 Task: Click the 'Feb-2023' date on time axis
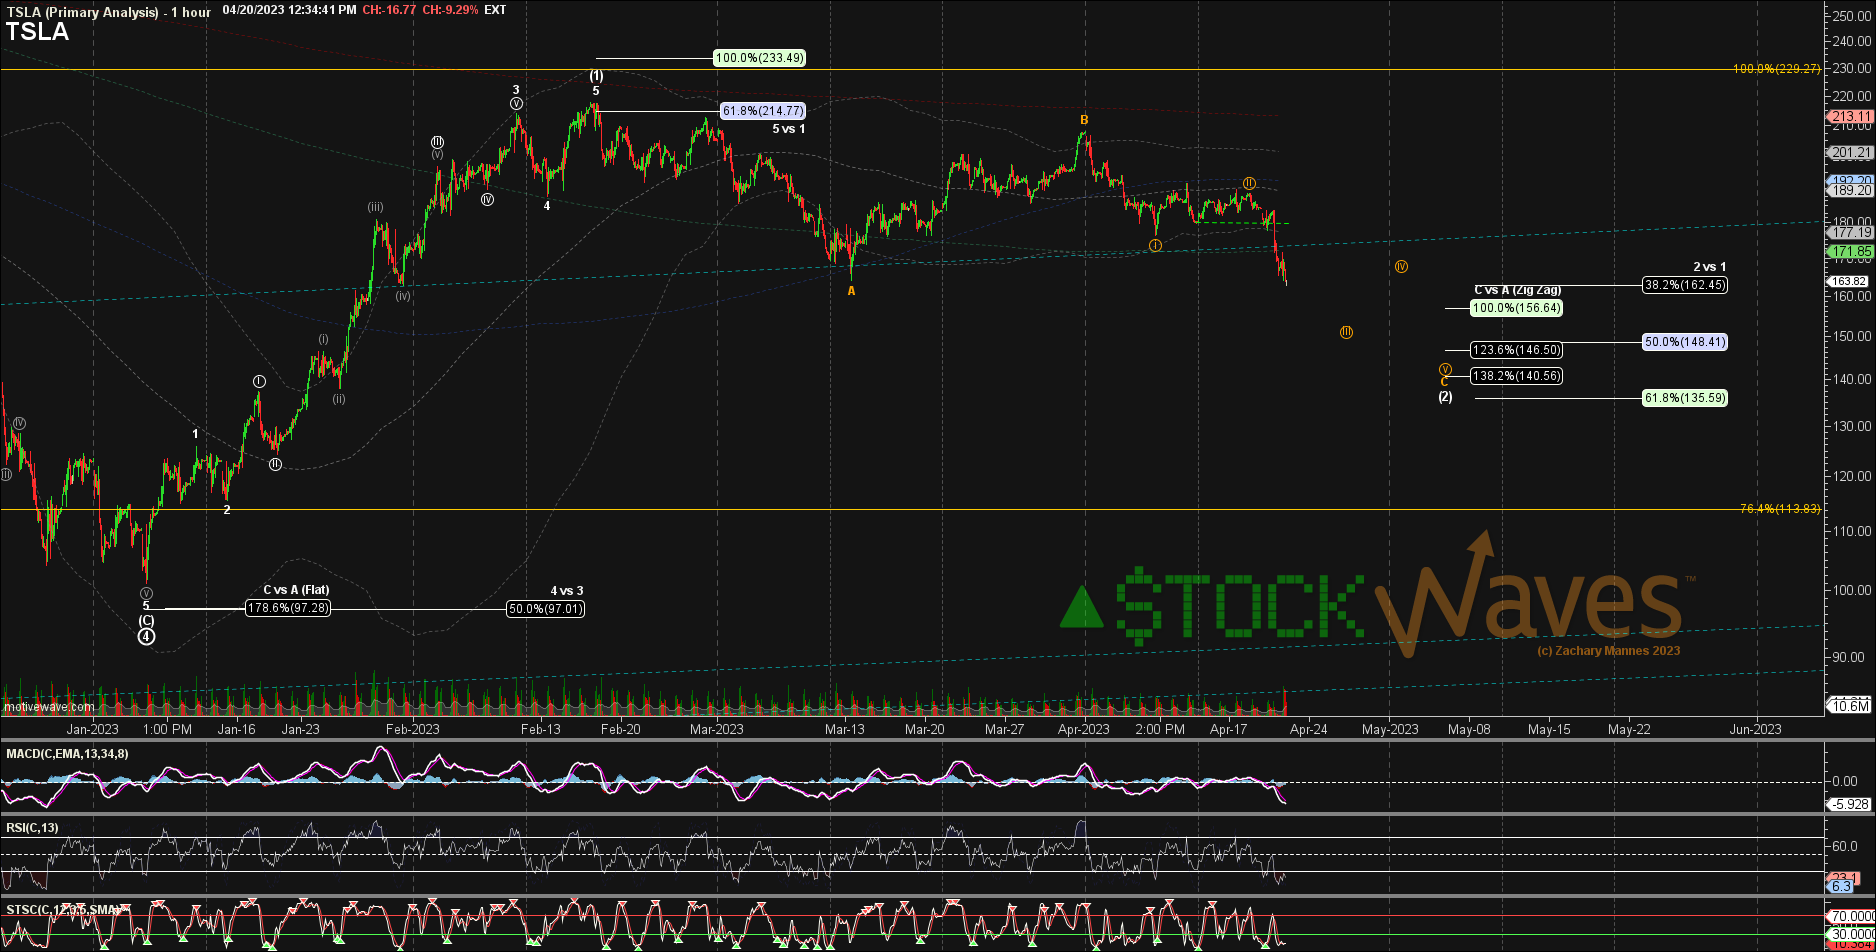(x=412, y=729)
